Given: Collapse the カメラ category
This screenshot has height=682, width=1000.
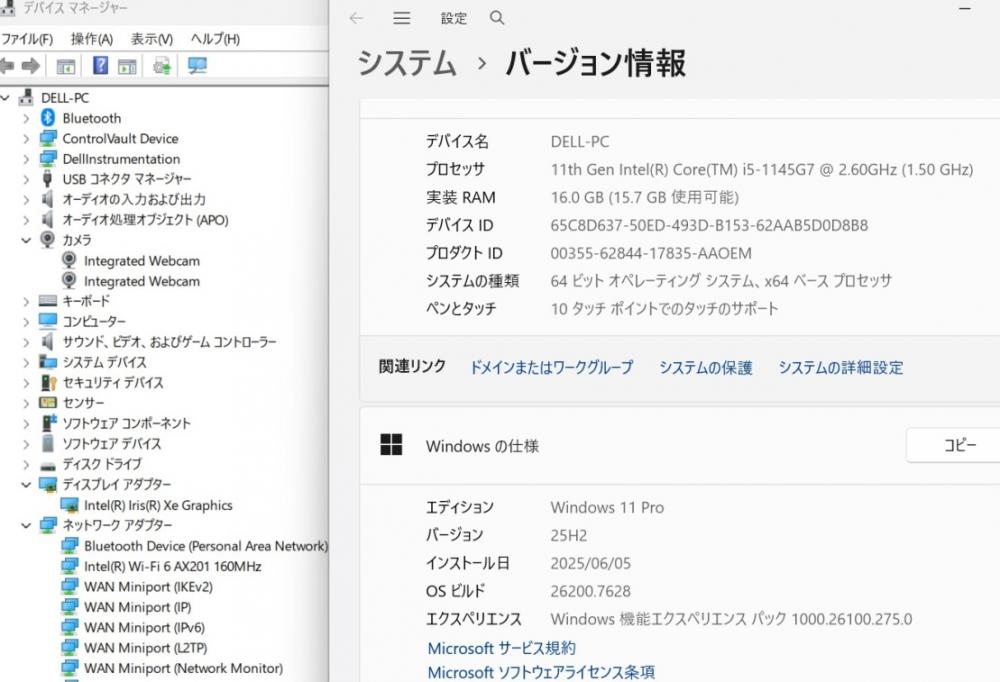Looking at the screenshot, I should (x=26, y=240).
